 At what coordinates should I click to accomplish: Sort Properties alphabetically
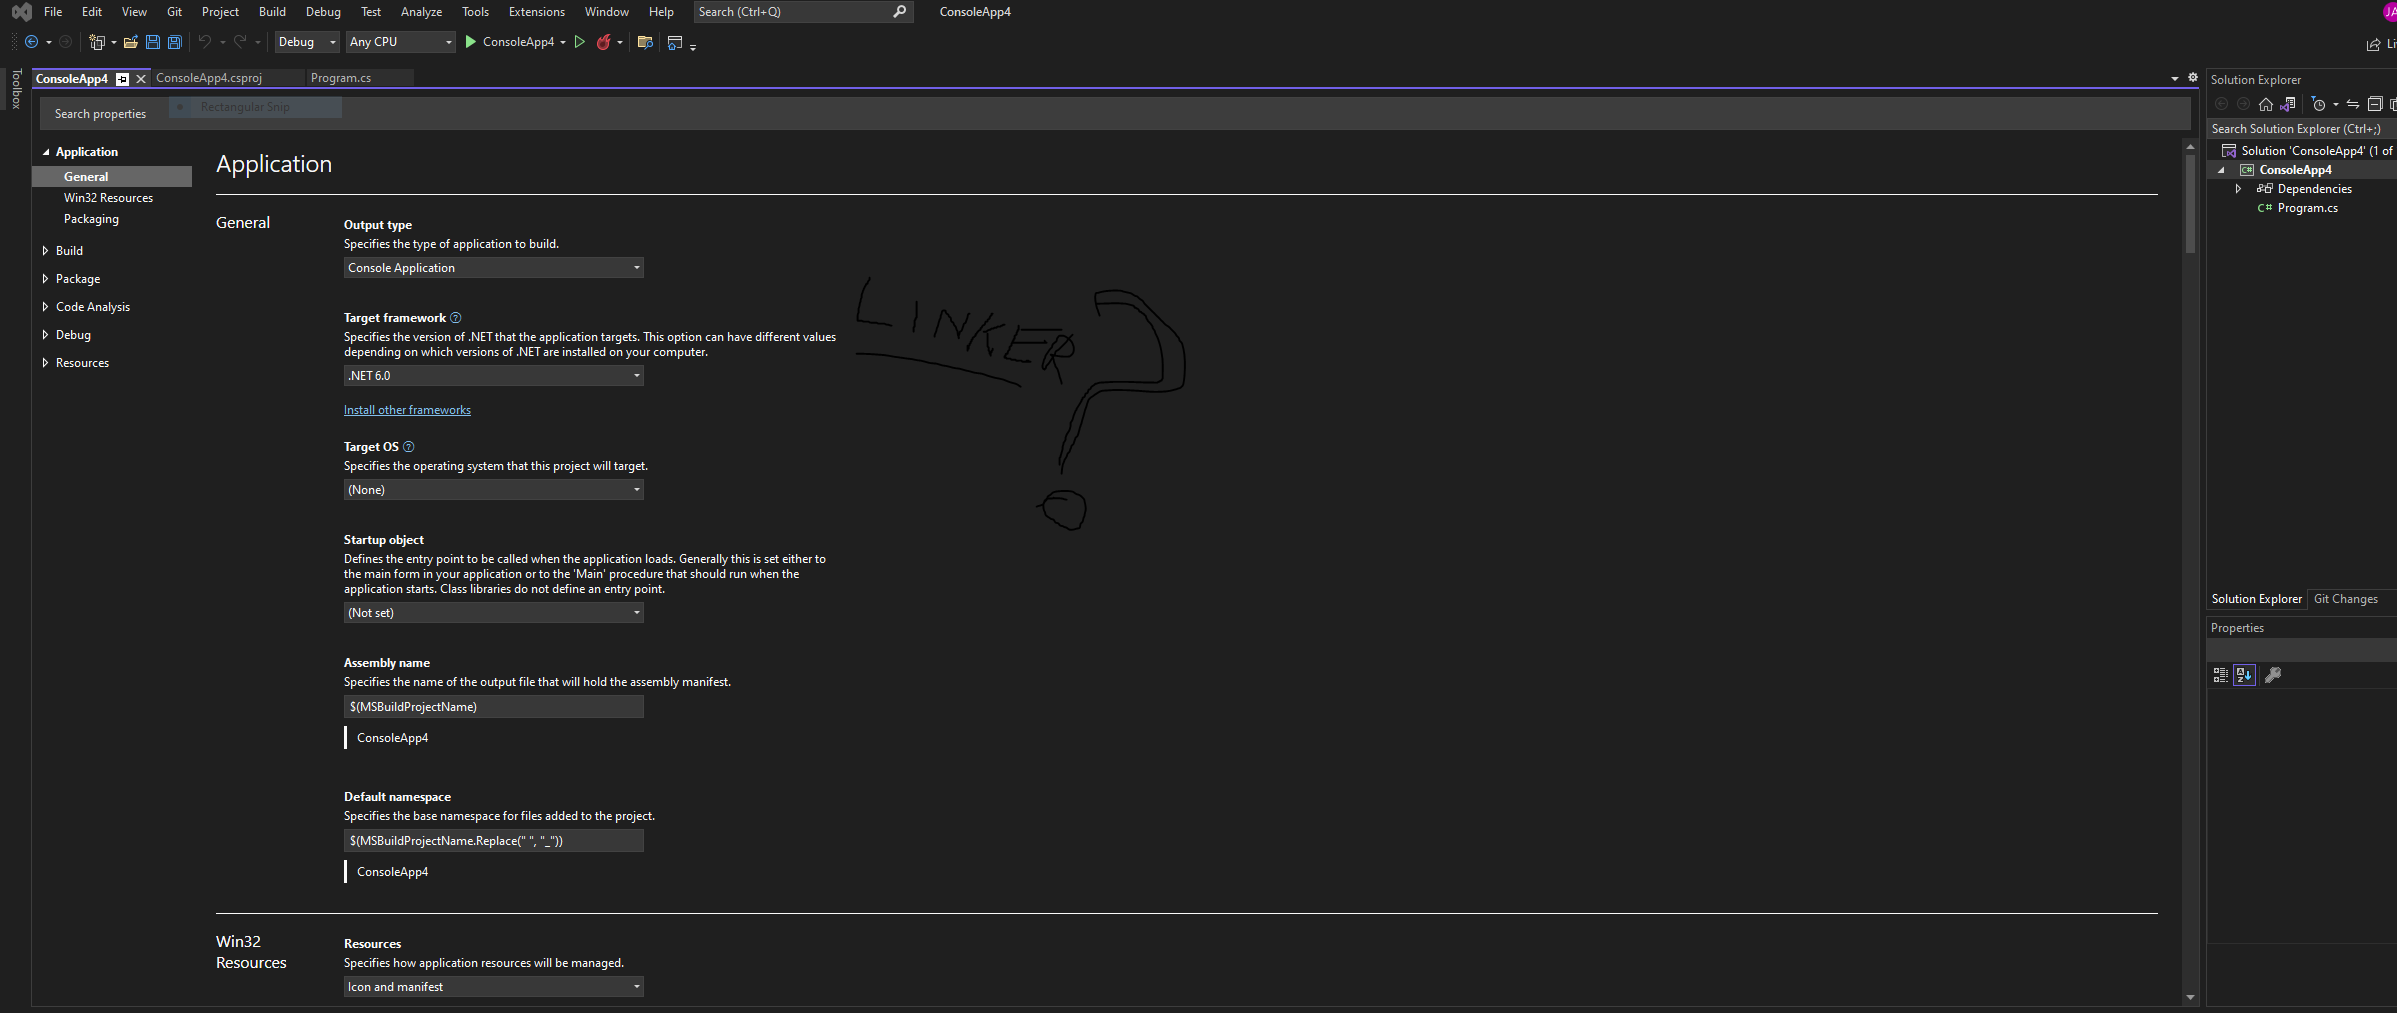2244,675
